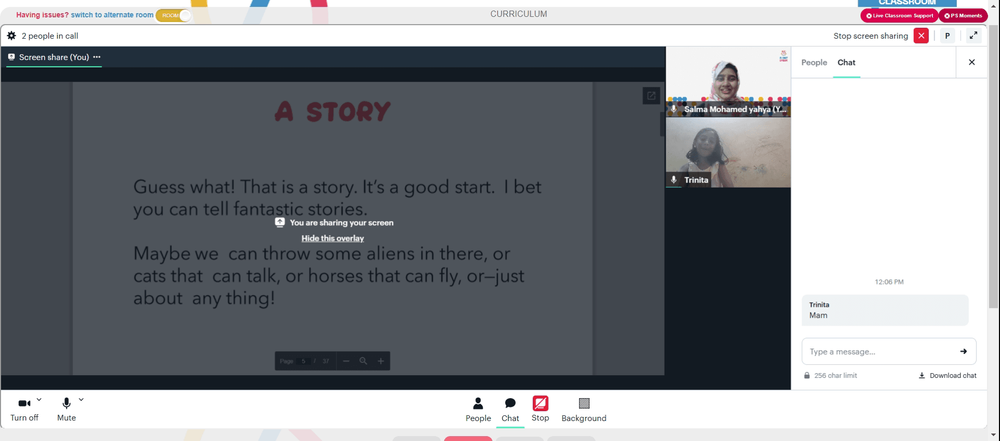
Task: Send chat message with arrow icon
Action: 963,351
